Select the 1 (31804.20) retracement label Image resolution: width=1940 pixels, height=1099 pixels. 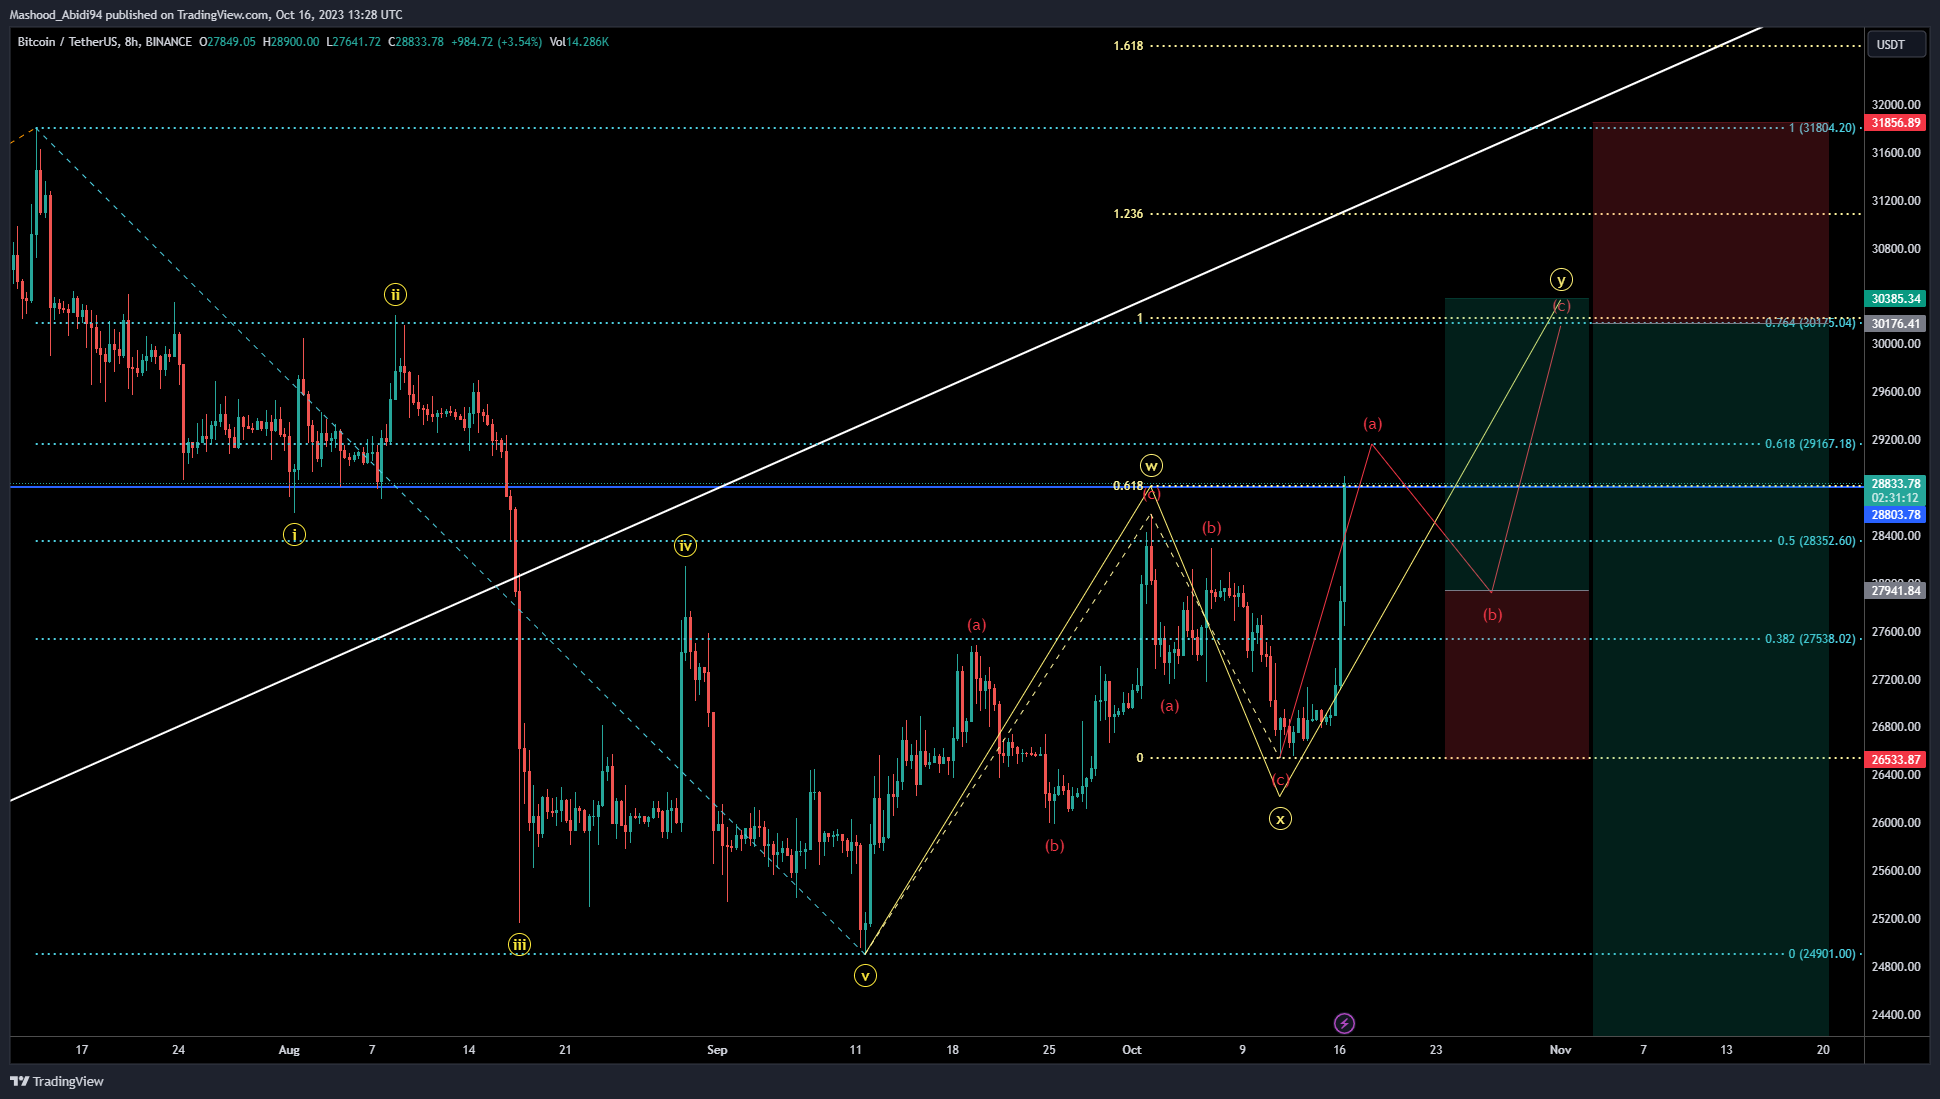(x=1822, y=128)
